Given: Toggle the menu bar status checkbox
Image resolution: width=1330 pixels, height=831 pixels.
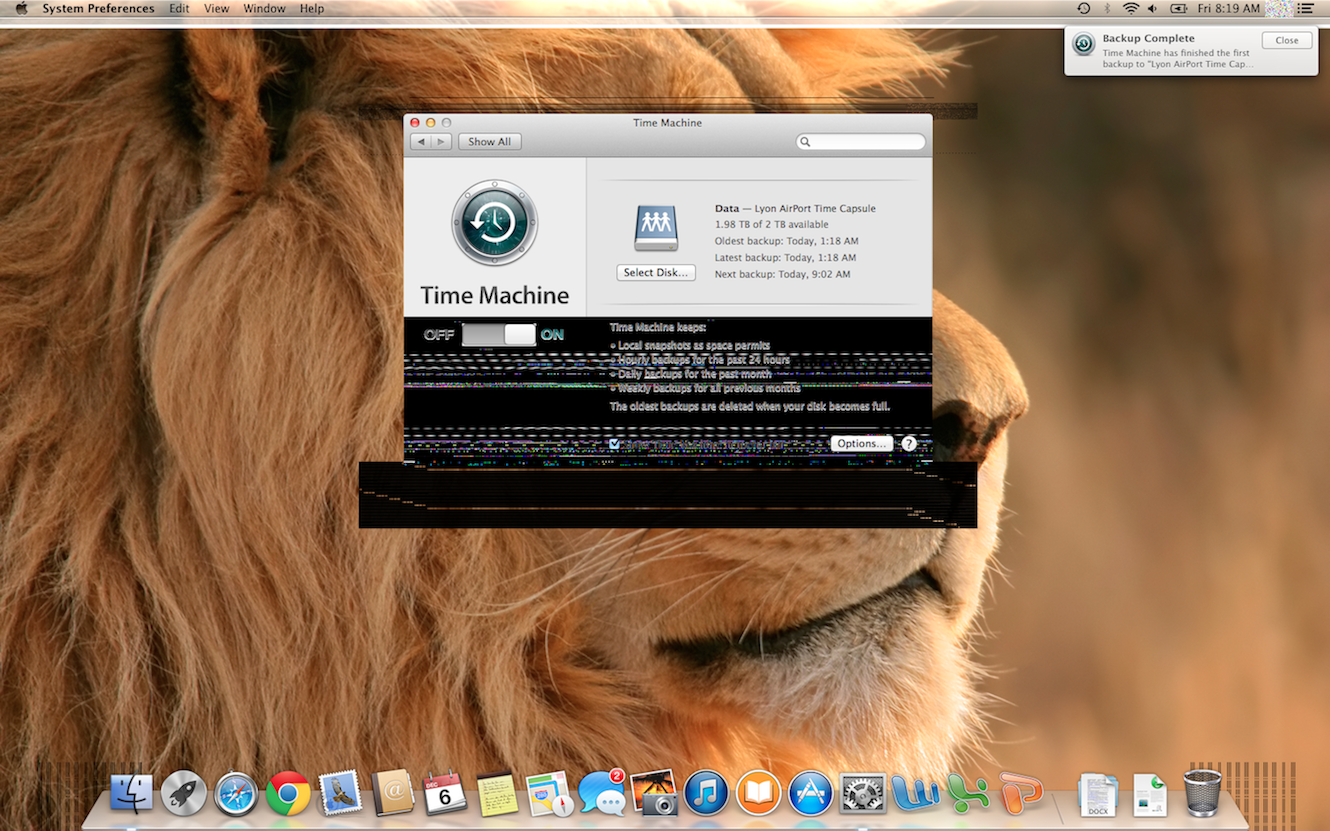Looking at the screenshot, I should [x=614, y=444].
